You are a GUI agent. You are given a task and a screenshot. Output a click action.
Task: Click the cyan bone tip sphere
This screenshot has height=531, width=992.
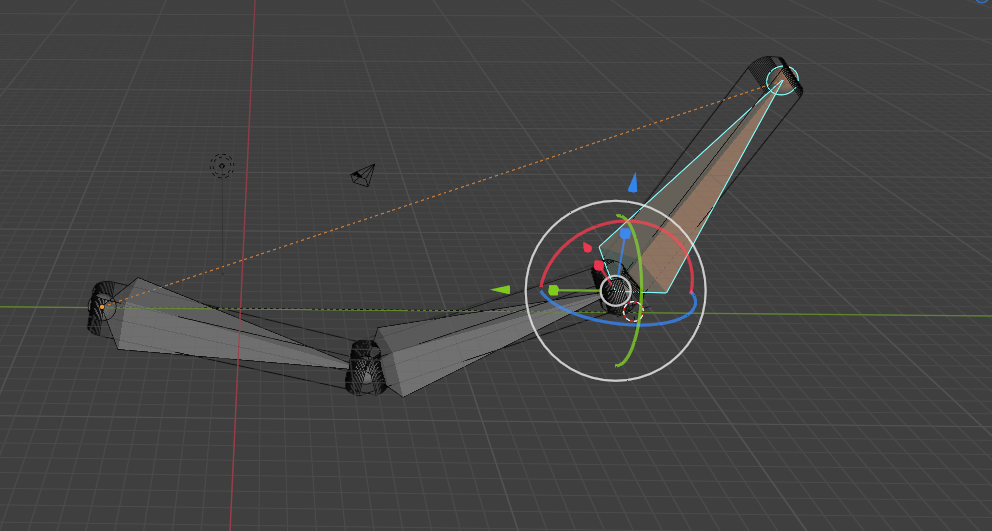pyautogui.click(x=781, y=79)
